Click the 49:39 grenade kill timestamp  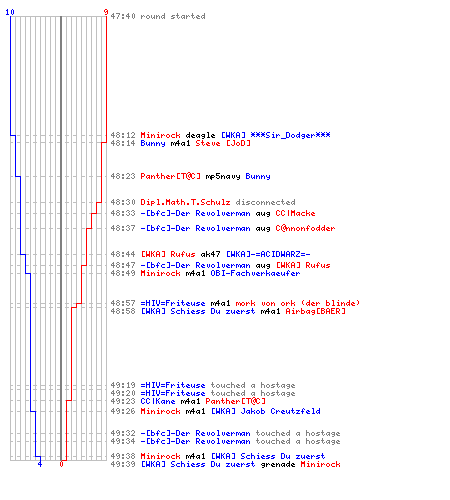[x=123, y=464]
